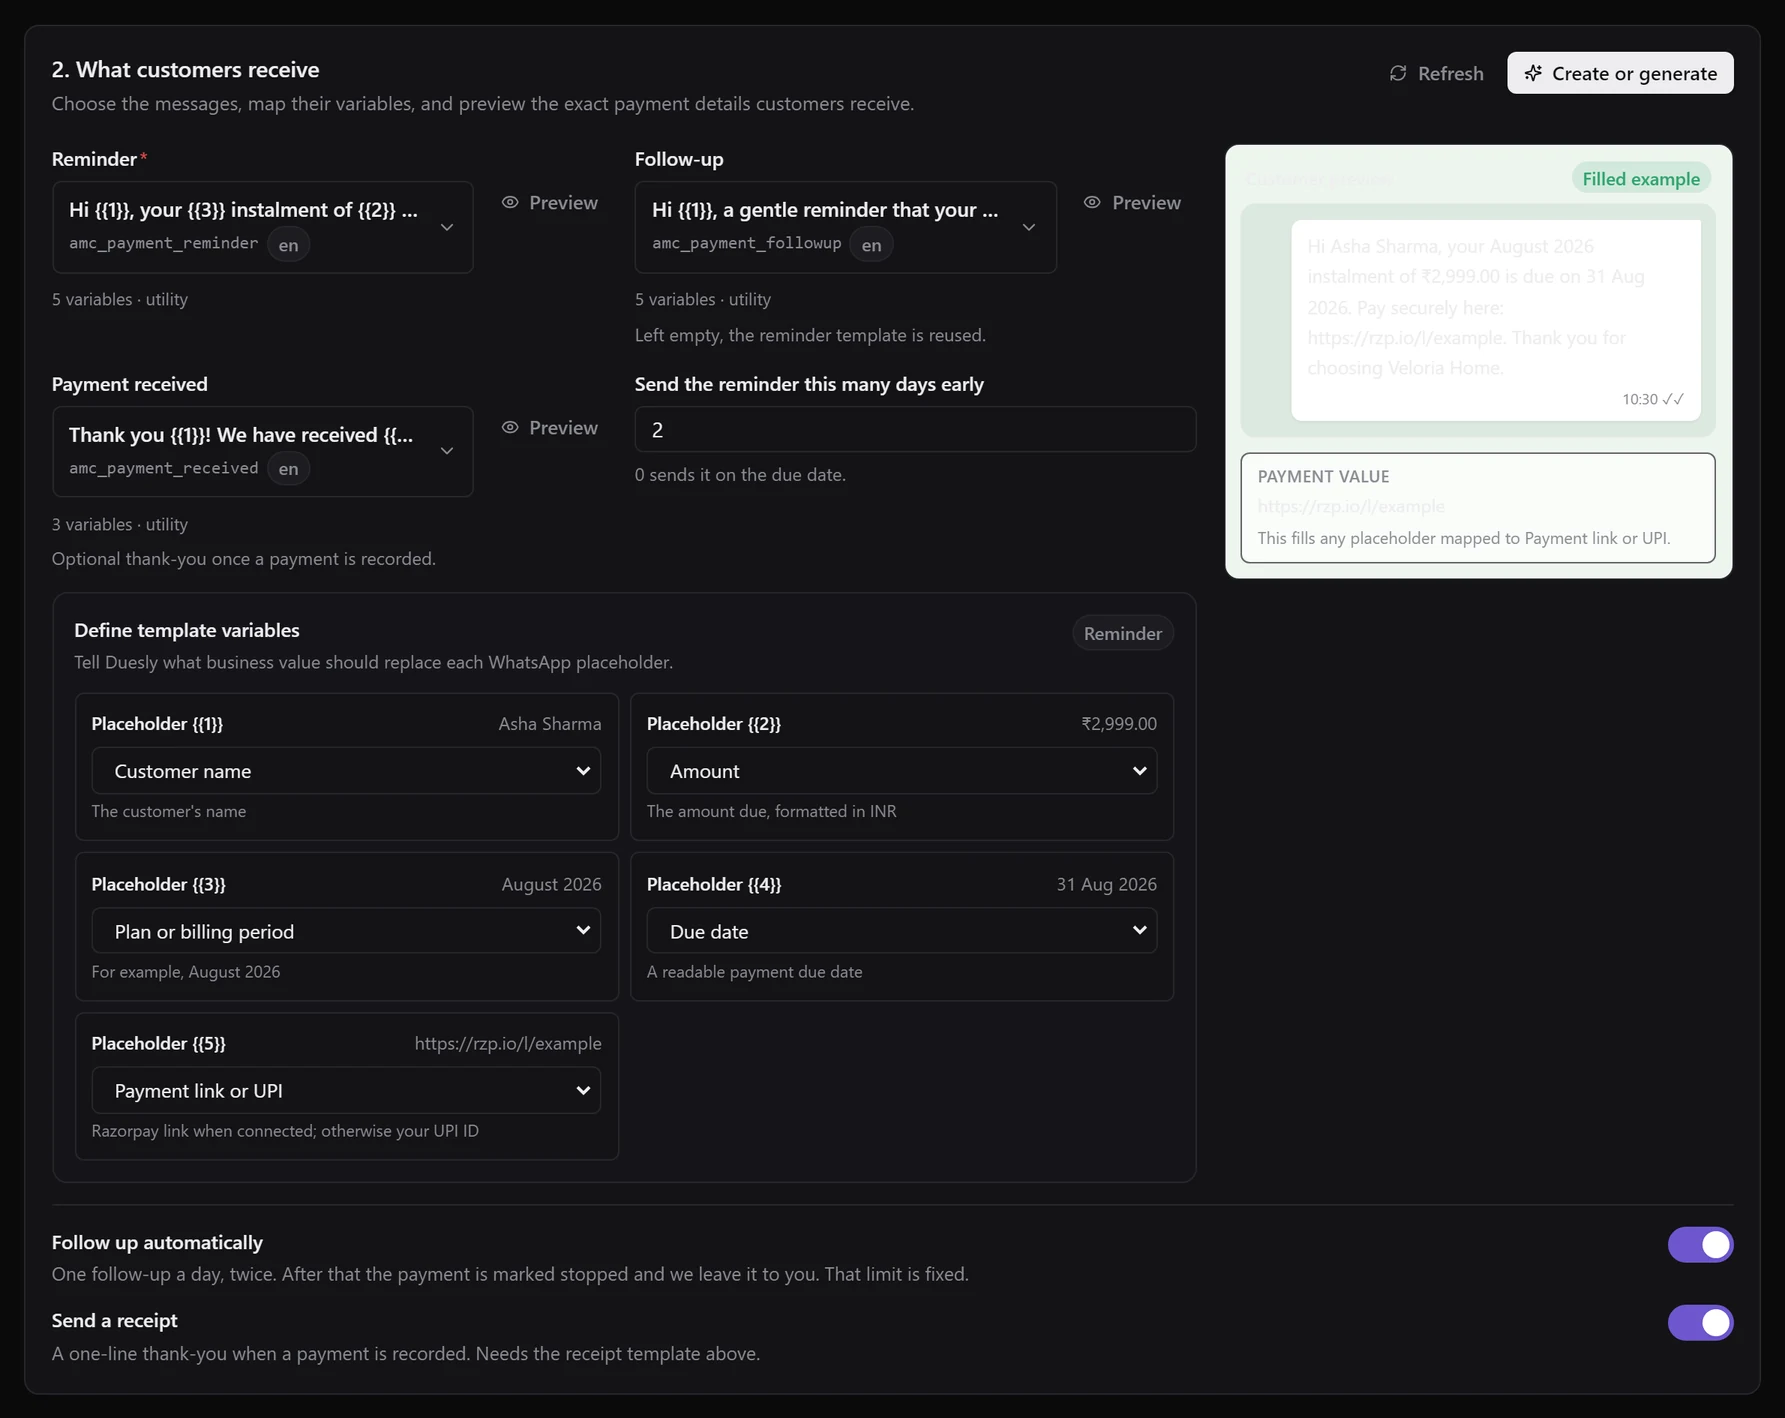The image size is (1785, 1418).
Task: Open the Payment link or UPI dropdown
Action: [x=346, y=1091]
